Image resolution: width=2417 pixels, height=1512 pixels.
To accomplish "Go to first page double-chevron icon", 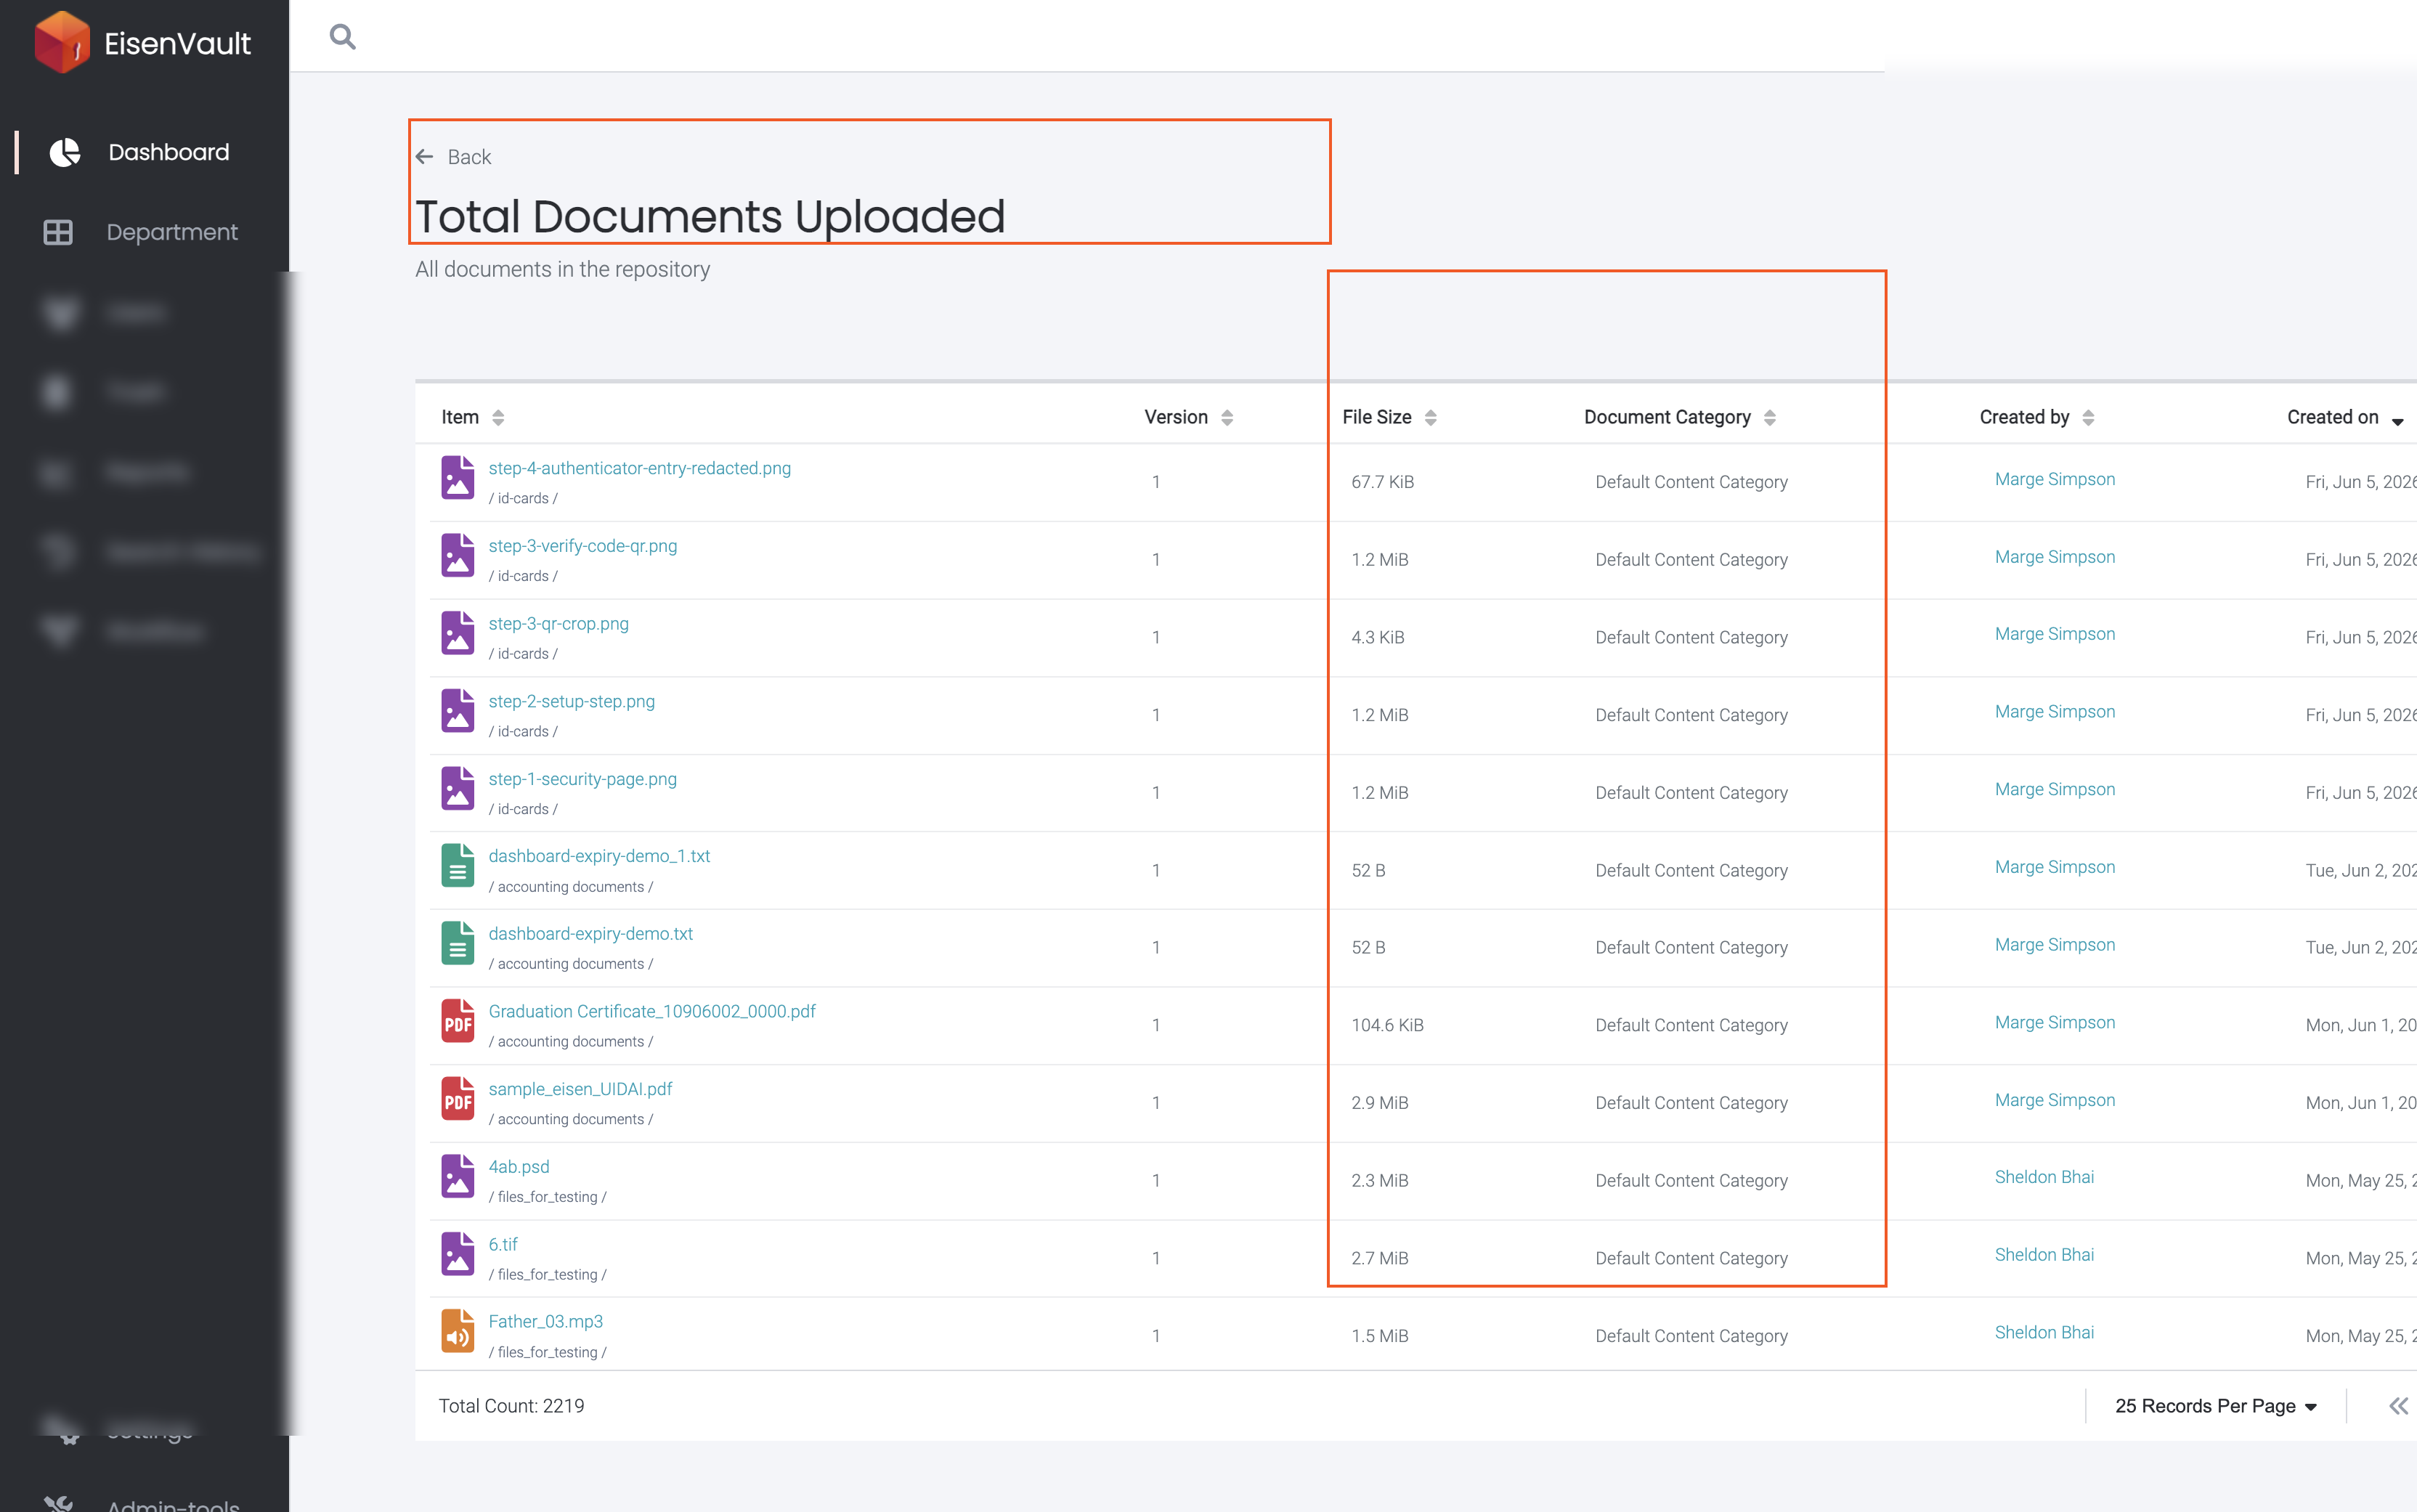I will click(x=2399, y=1406).
